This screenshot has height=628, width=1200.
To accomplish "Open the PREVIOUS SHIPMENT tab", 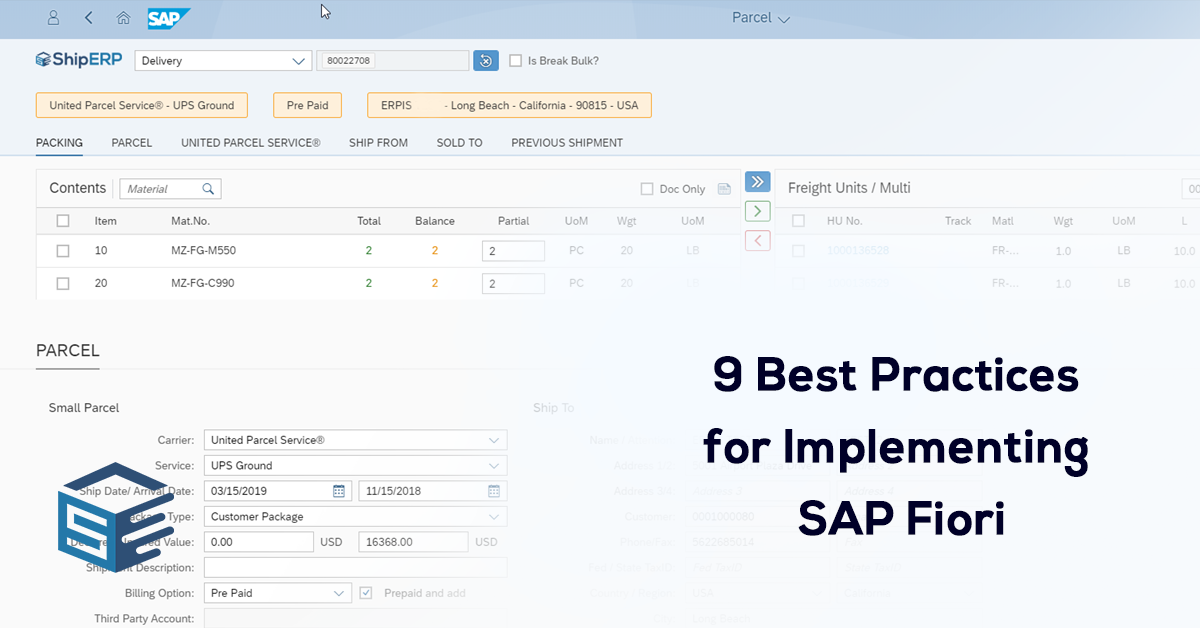I will tap(566, 142).
